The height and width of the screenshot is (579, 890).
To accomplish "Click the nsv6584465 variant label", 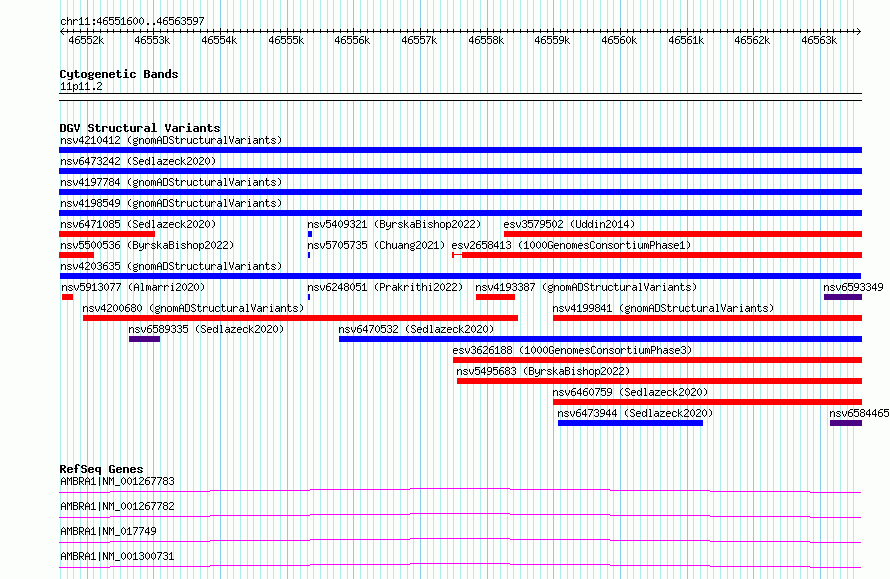I will pyautogui.click(x=859, y=413).
